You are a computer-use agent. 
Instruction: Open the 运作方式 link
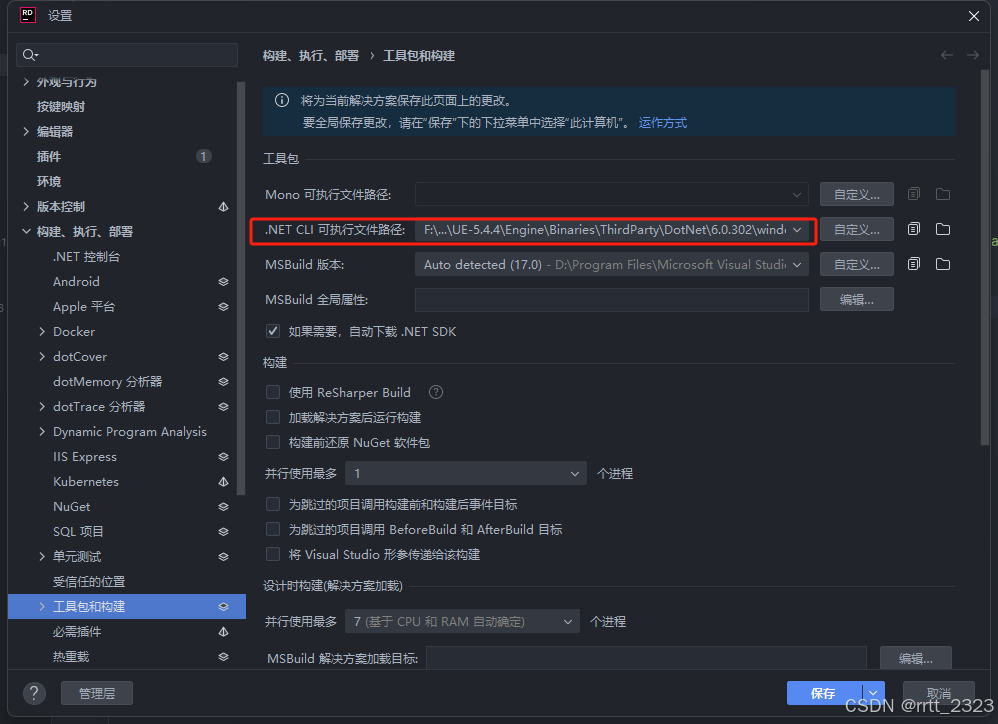pyautogui.click(x=663, y=123)
